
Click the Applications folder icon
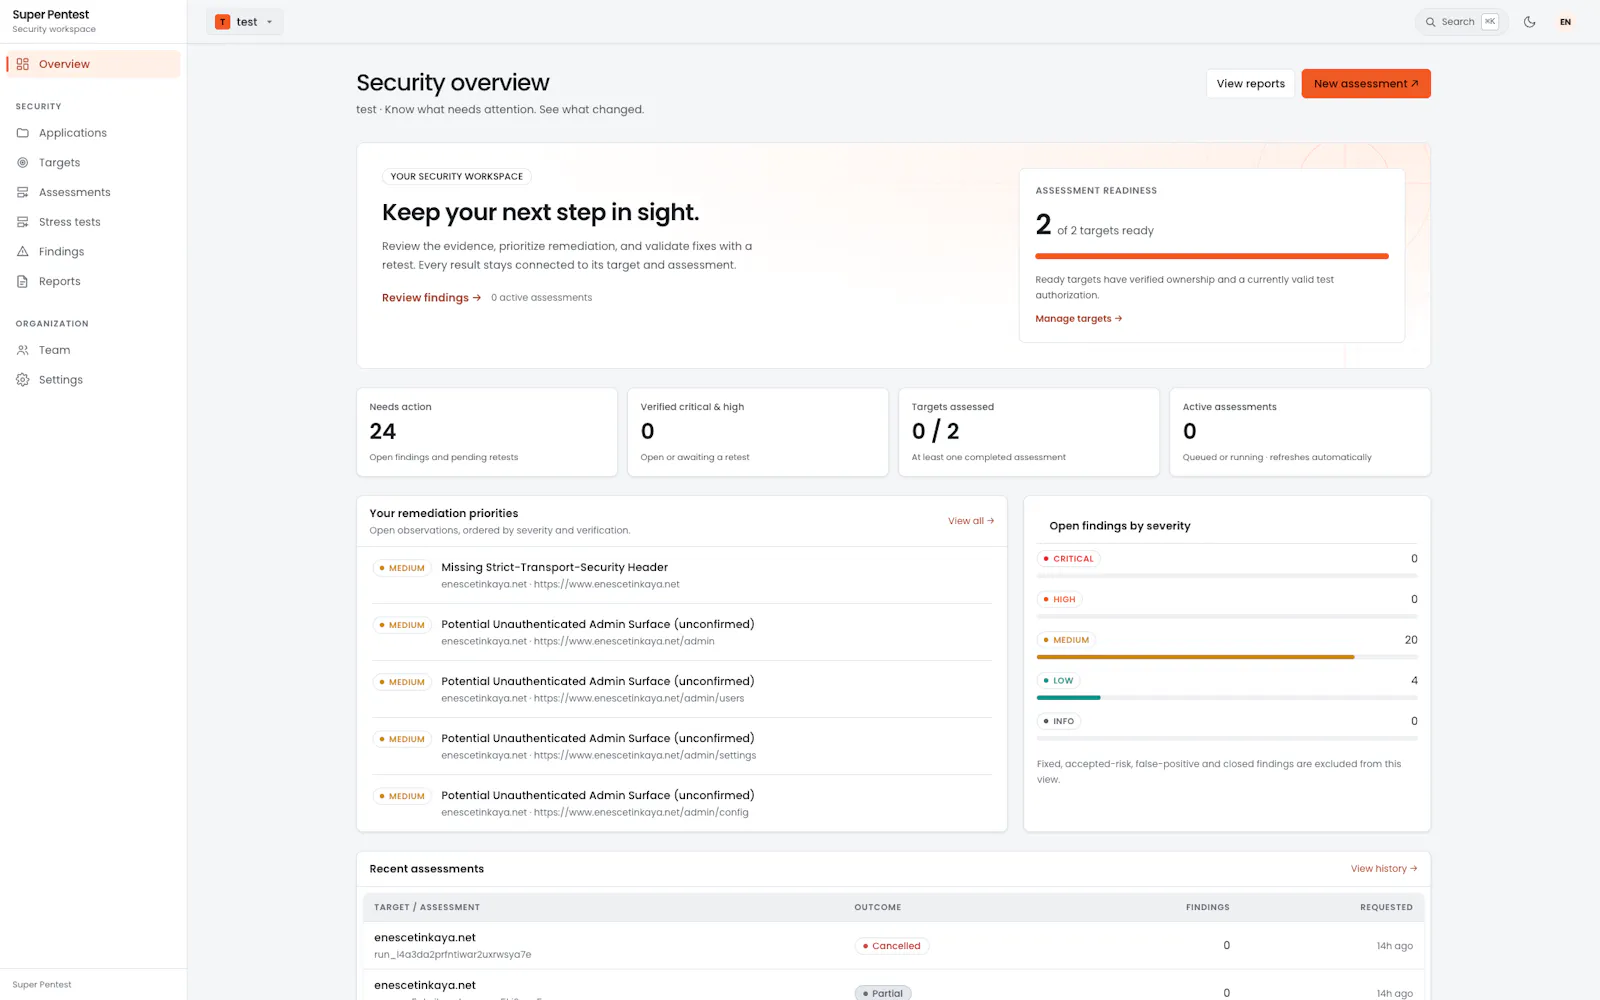point(22,133)
